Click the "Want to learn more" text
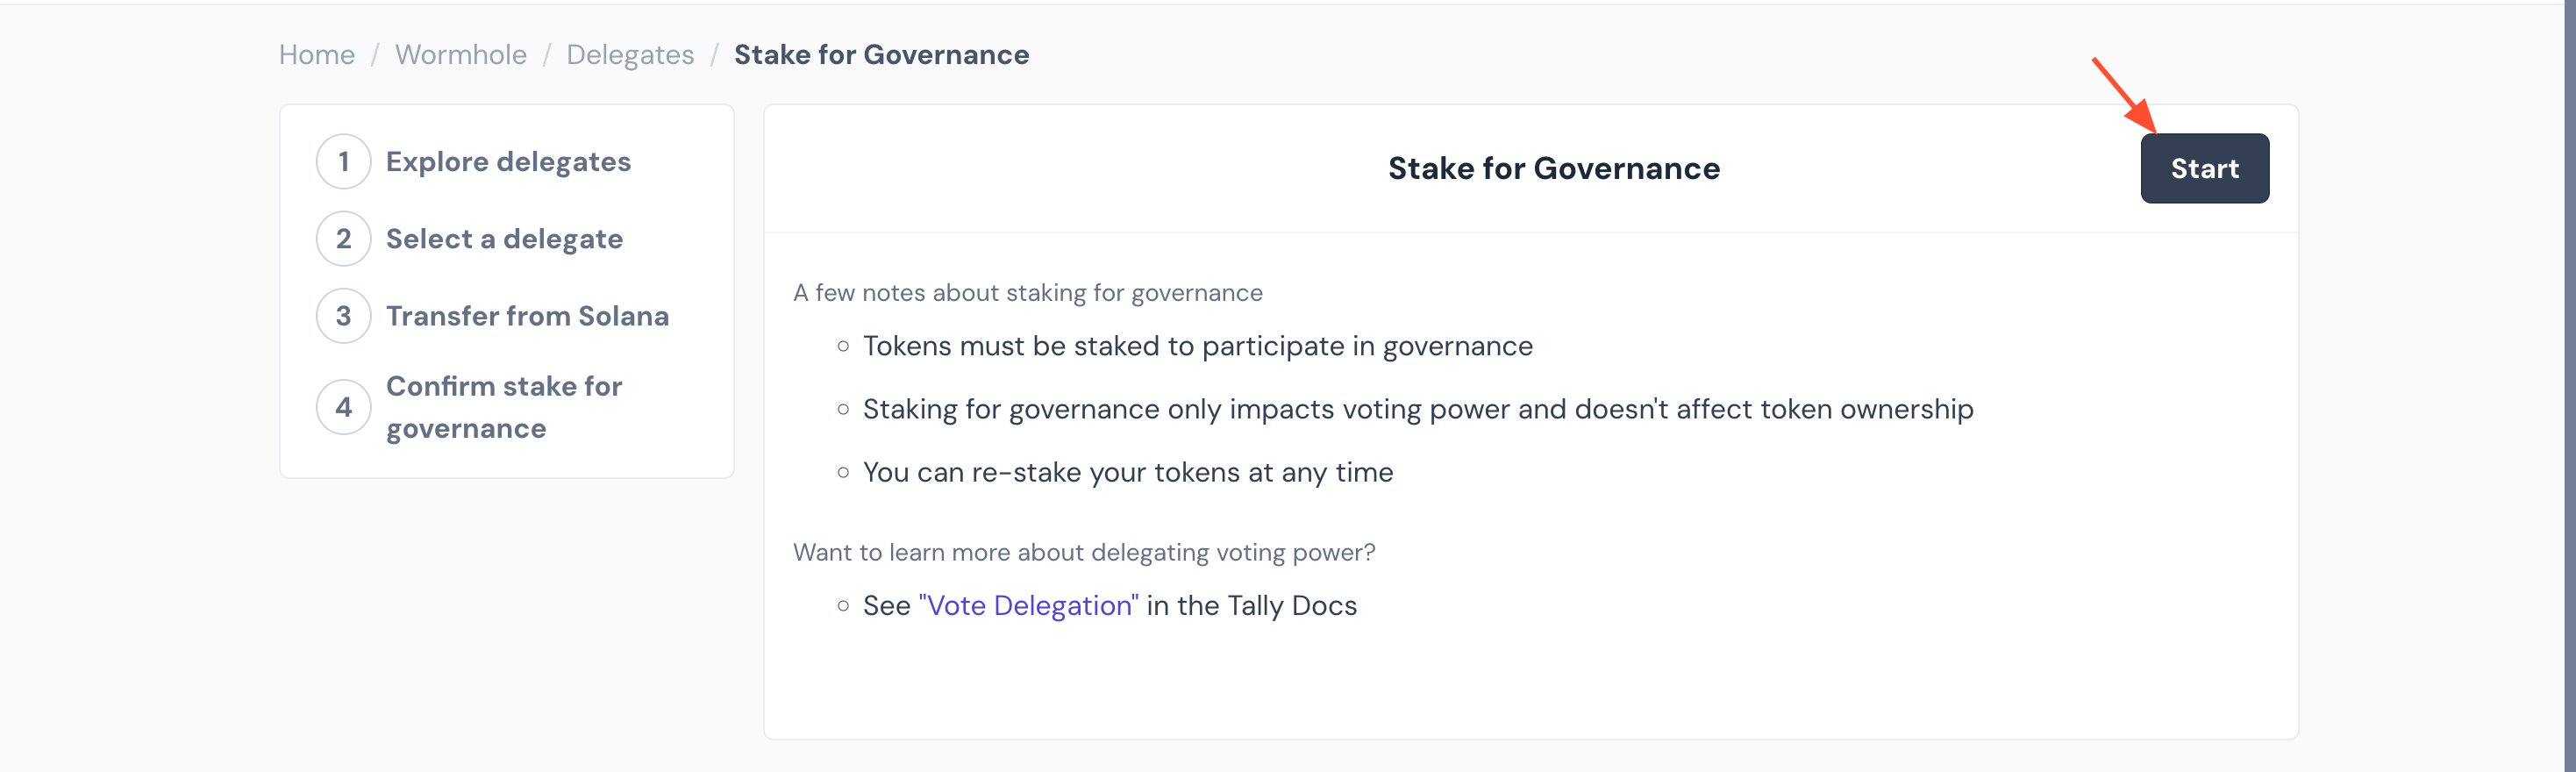The width and height of the screenshot is (2576, 772). coord(1083,552)
